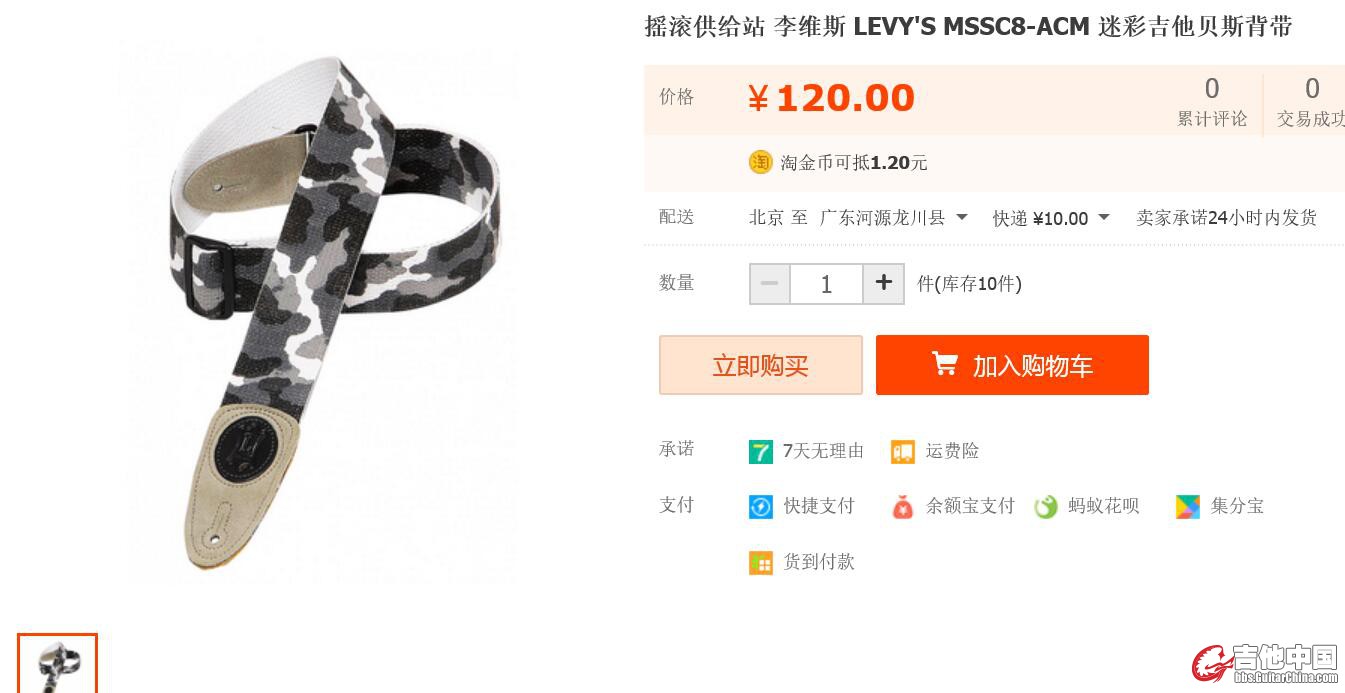This screenshot has height=693, width=1345.
Task: Expand the delivery destination dropdown 广东河源龙川县
Action: (893, 217)
